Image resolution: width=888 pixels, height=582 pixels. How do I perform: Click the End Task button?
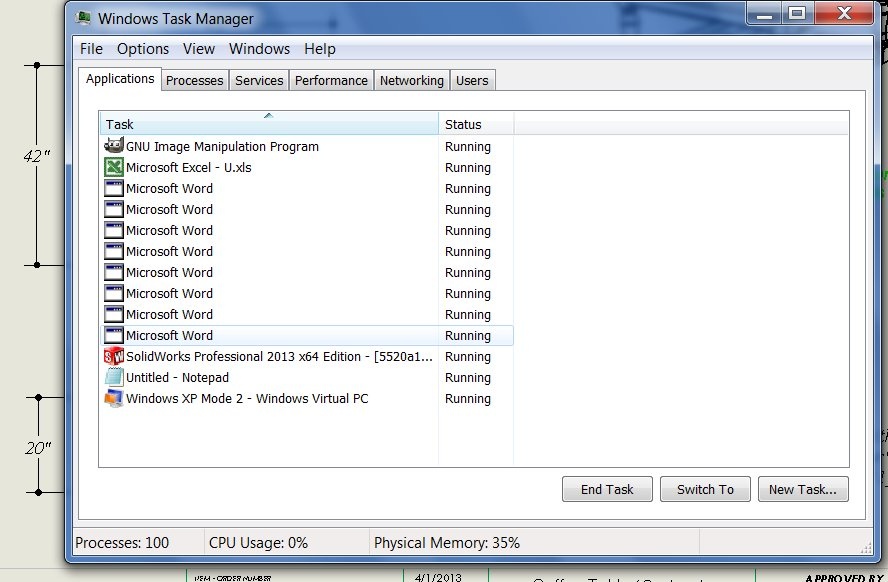tap(607, 489)
